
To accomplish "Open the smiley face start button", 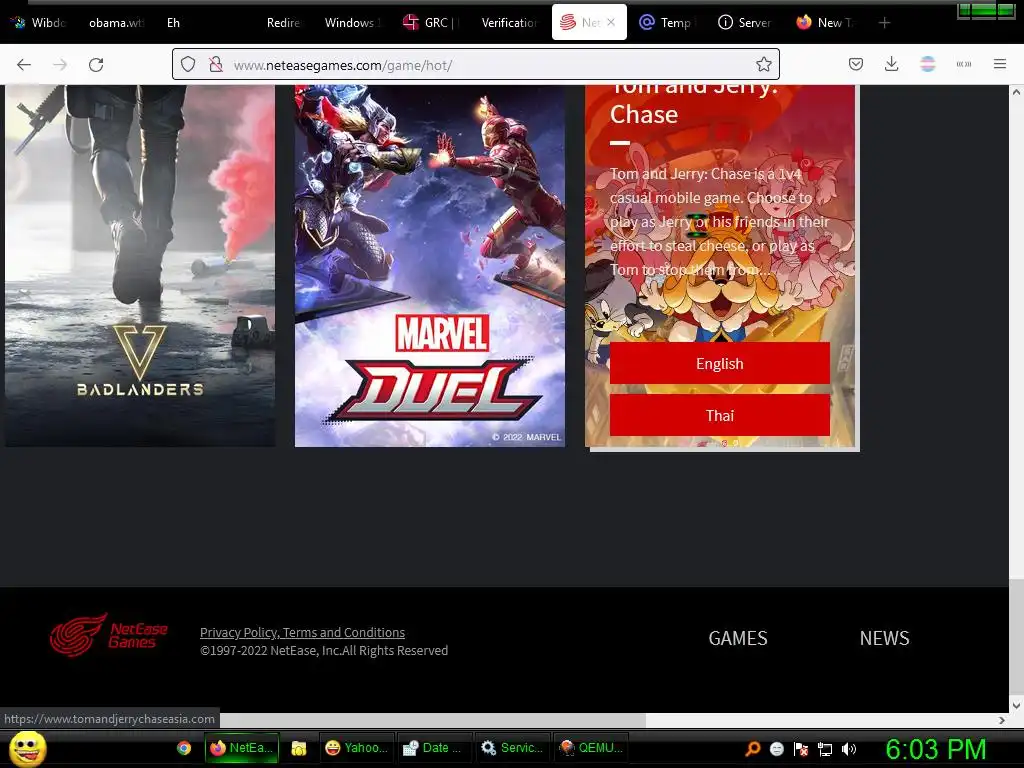I will click(27, 748).
